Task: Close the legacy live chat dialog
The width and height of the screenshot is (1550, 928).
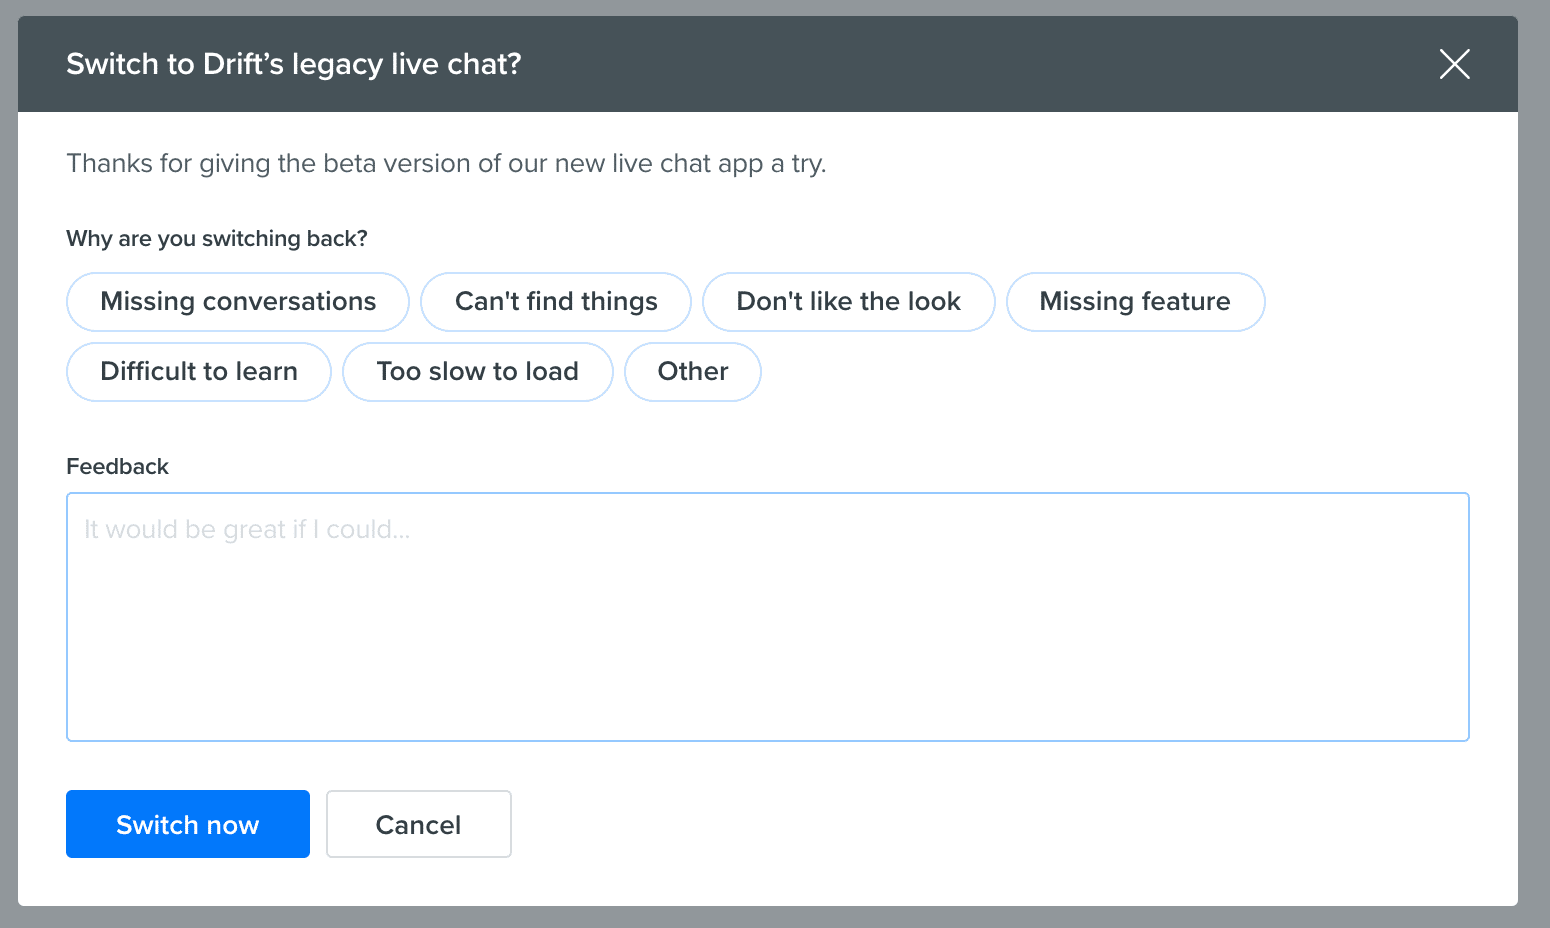Action: (x=1454, y=64)
